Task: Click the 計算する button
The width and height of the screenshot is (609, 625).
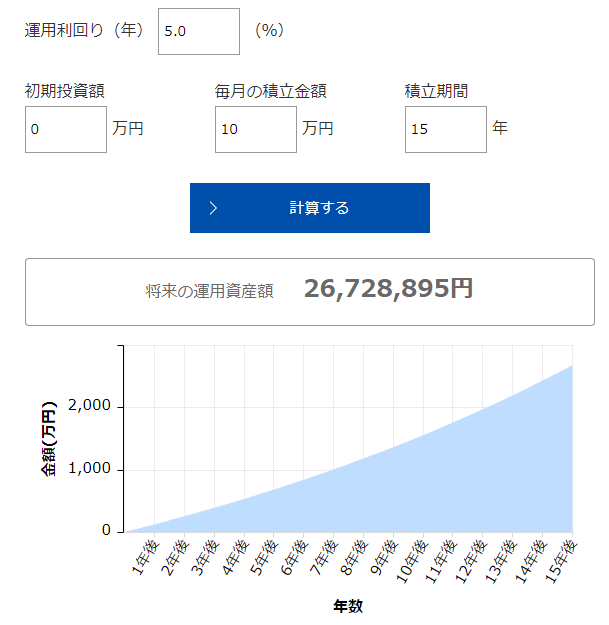Action: (310, 208)
